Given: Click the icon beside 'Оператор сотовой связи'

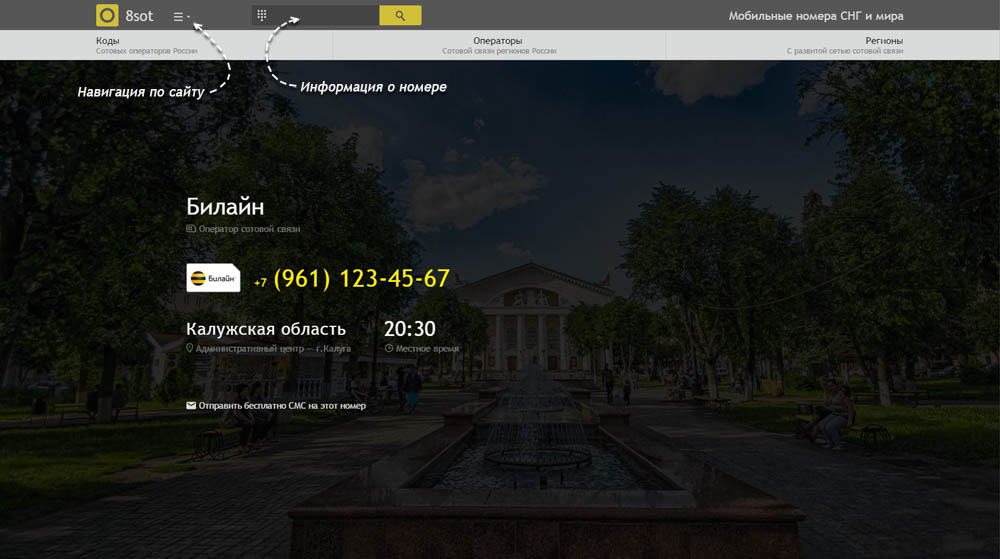Looking at the screenshot, I should pyautogui.click(x=191, y=229).
